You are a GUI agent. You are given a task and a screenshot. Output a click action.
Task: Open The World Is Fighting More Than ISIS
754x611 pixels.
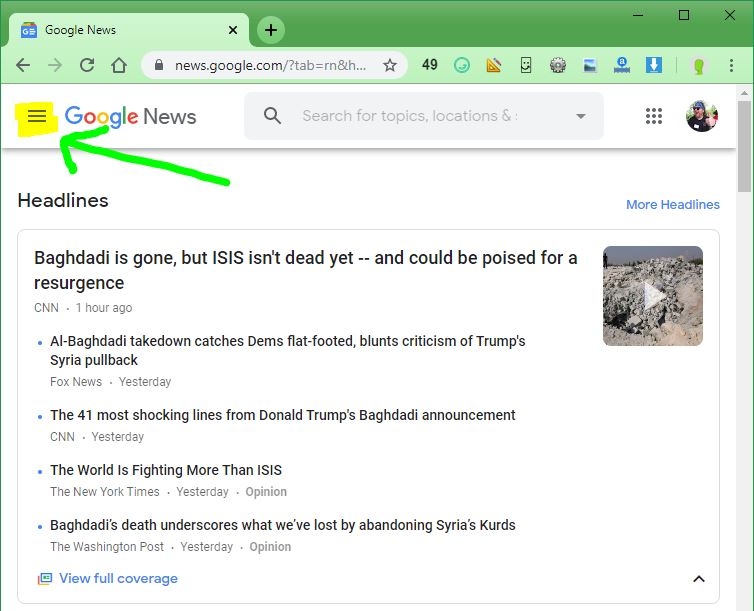pyautogui.click(x=166, y=470)
